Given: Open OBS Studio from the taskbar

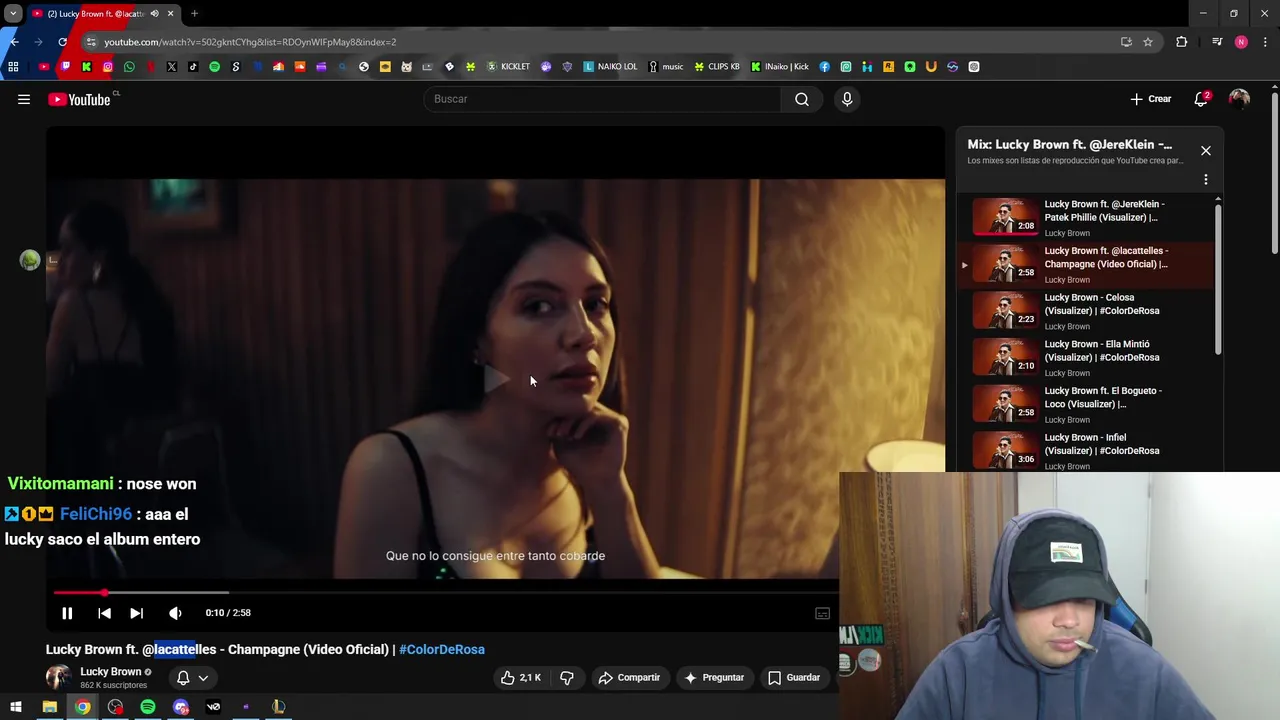Looking at the screenshot, I should (115, 707).
